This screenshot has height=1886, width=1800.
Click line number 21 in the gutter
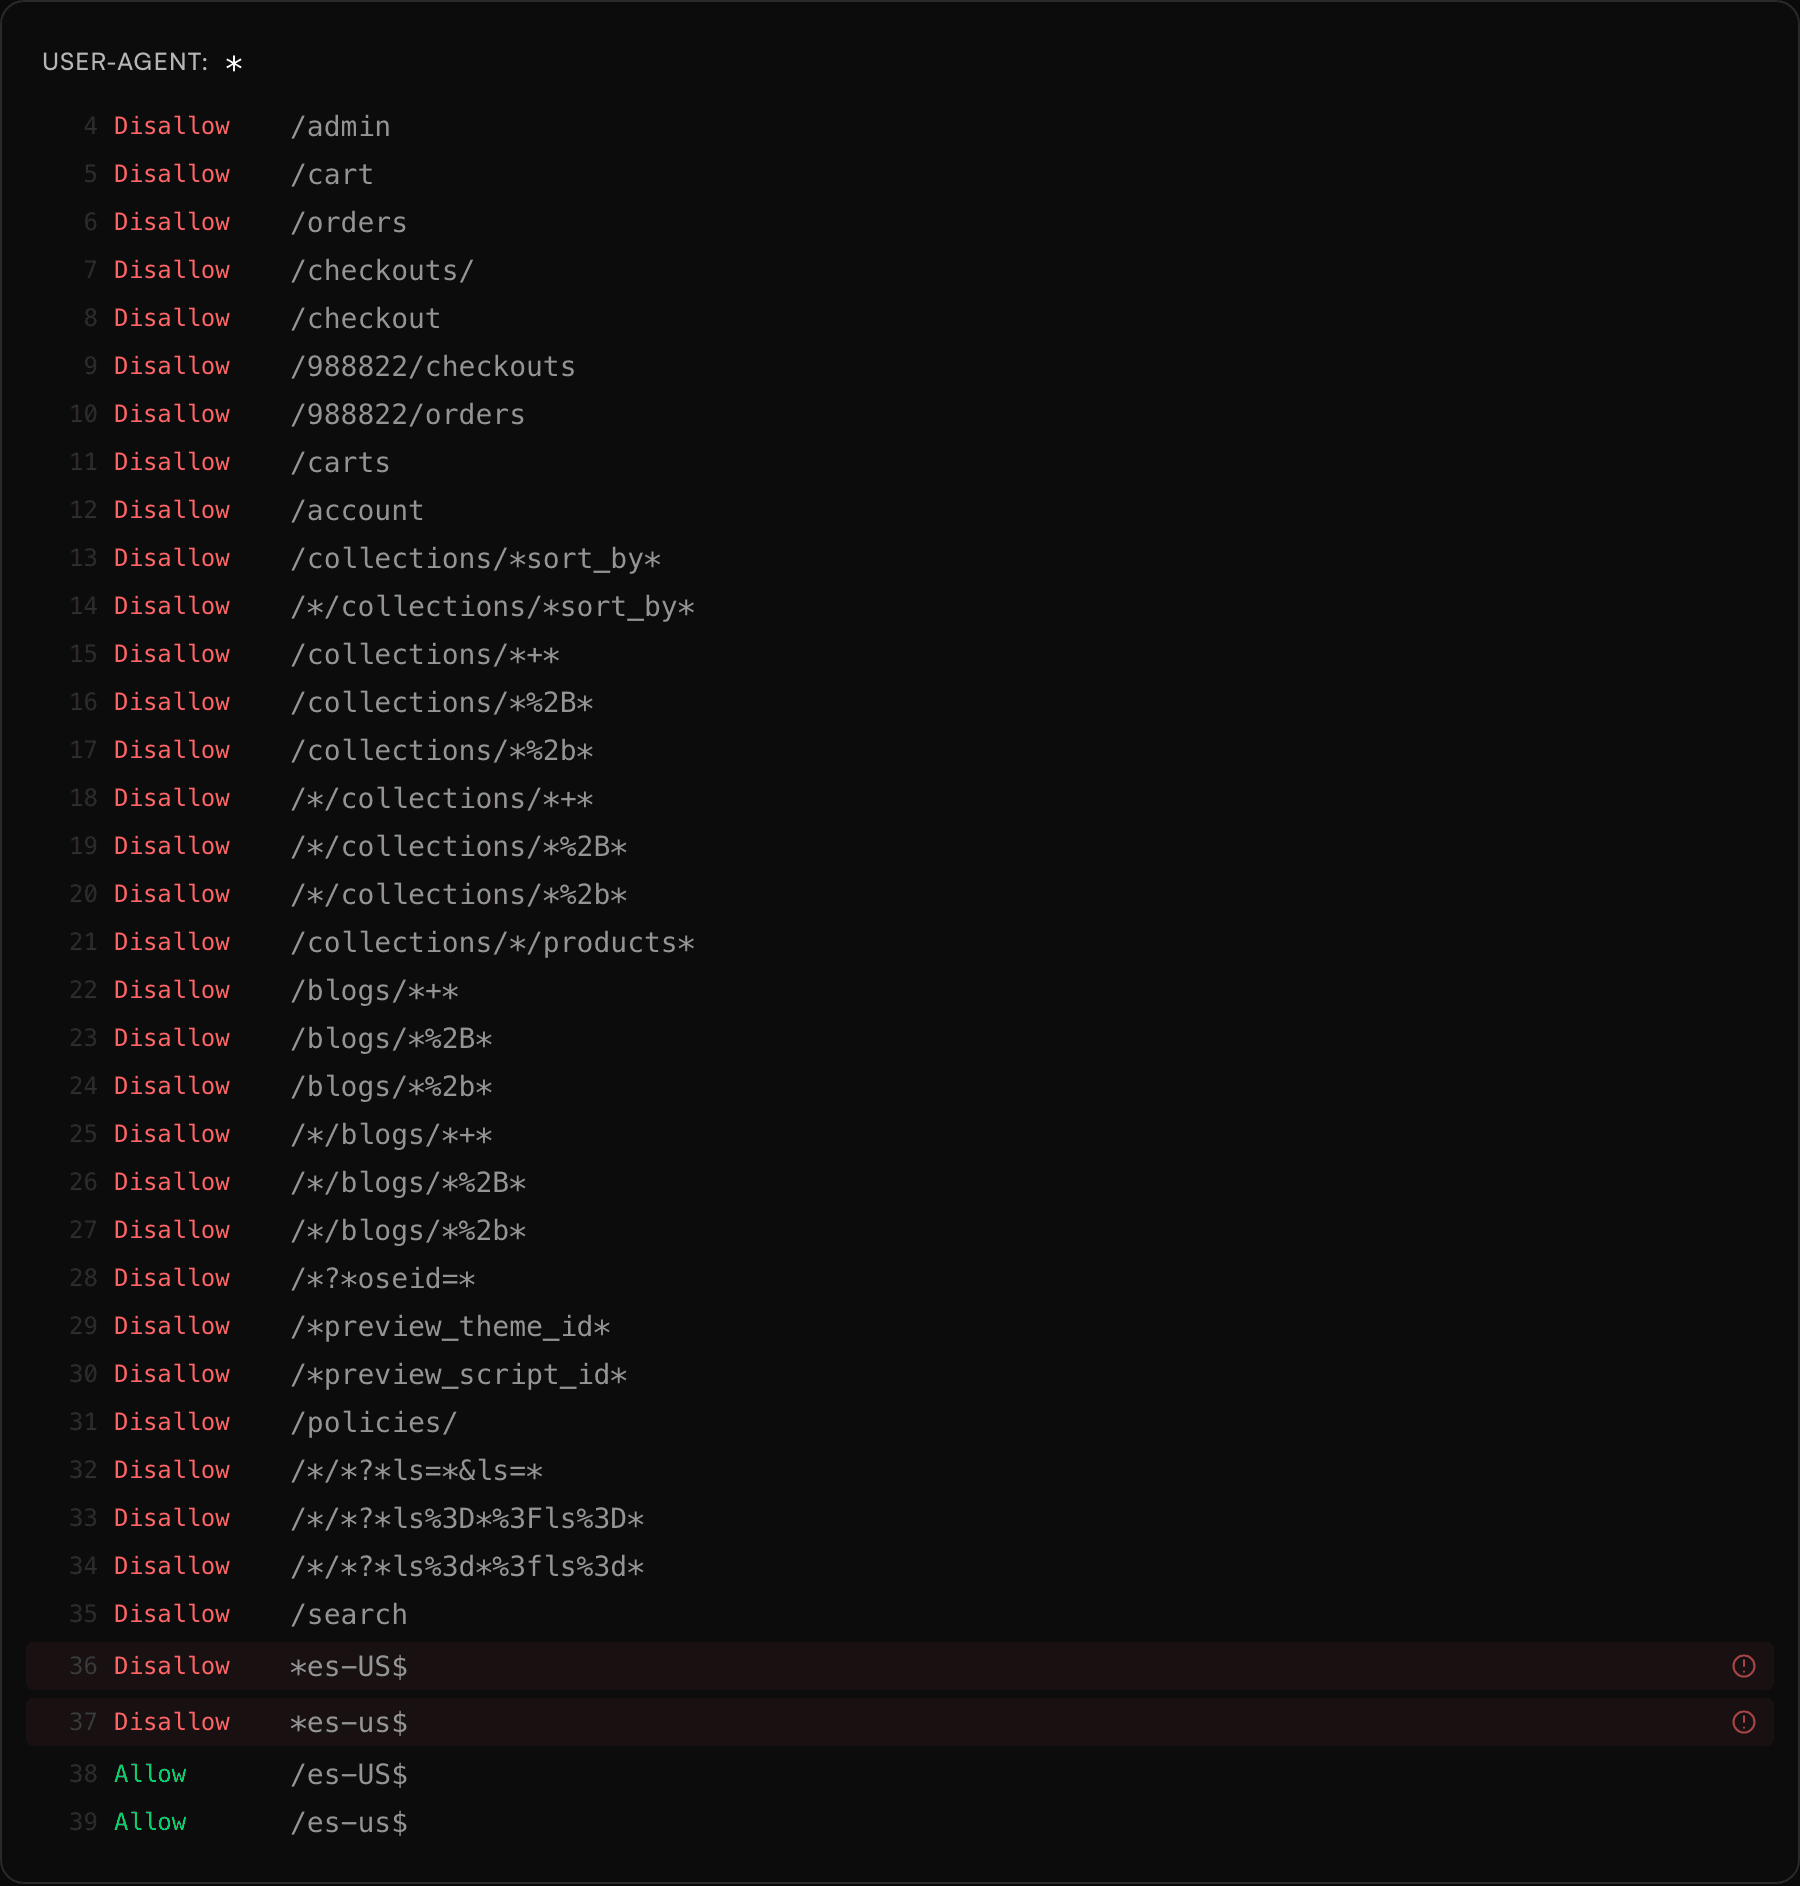pyautogui.click(x=83, y=942)
